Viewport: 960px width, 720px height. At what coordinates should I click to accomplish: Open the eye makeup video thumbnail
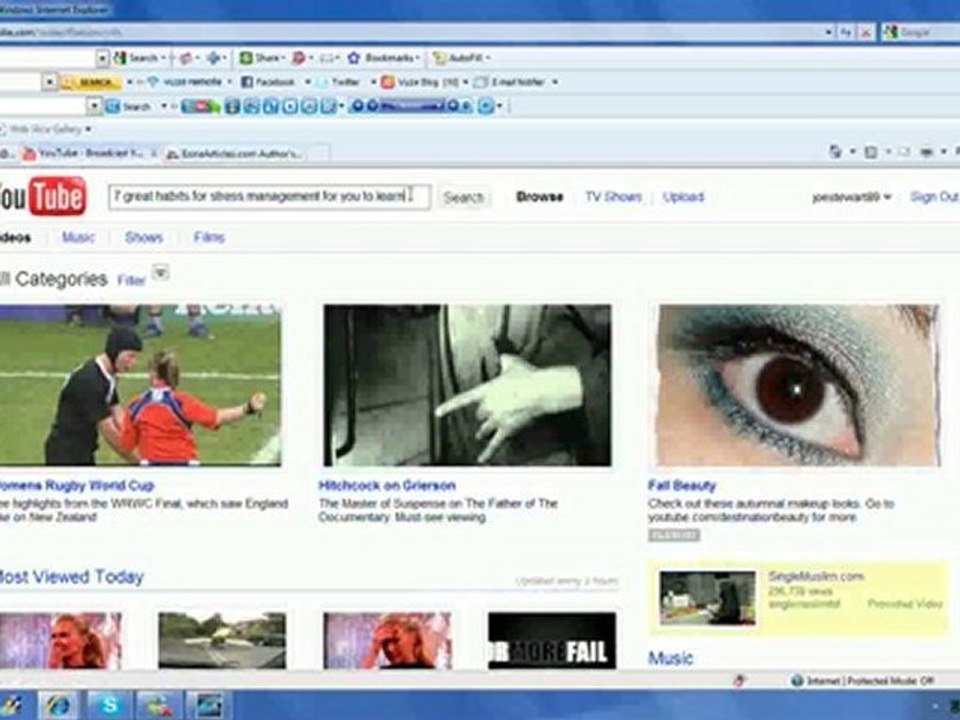pos(797,385)
